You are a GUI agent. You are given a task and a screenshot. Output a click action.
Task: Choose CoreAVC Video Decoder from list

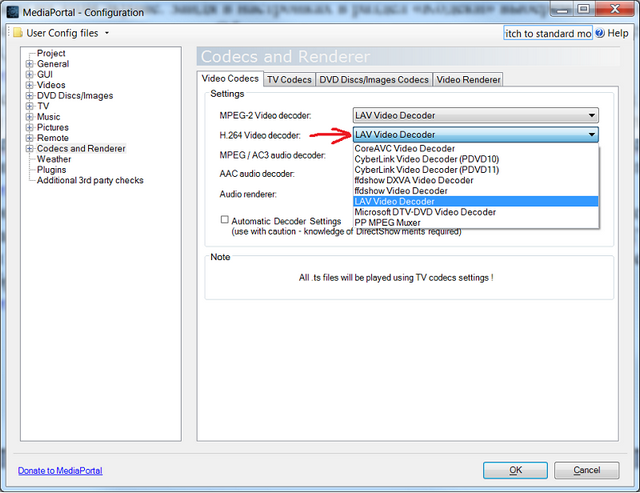(x=476, y=149)
